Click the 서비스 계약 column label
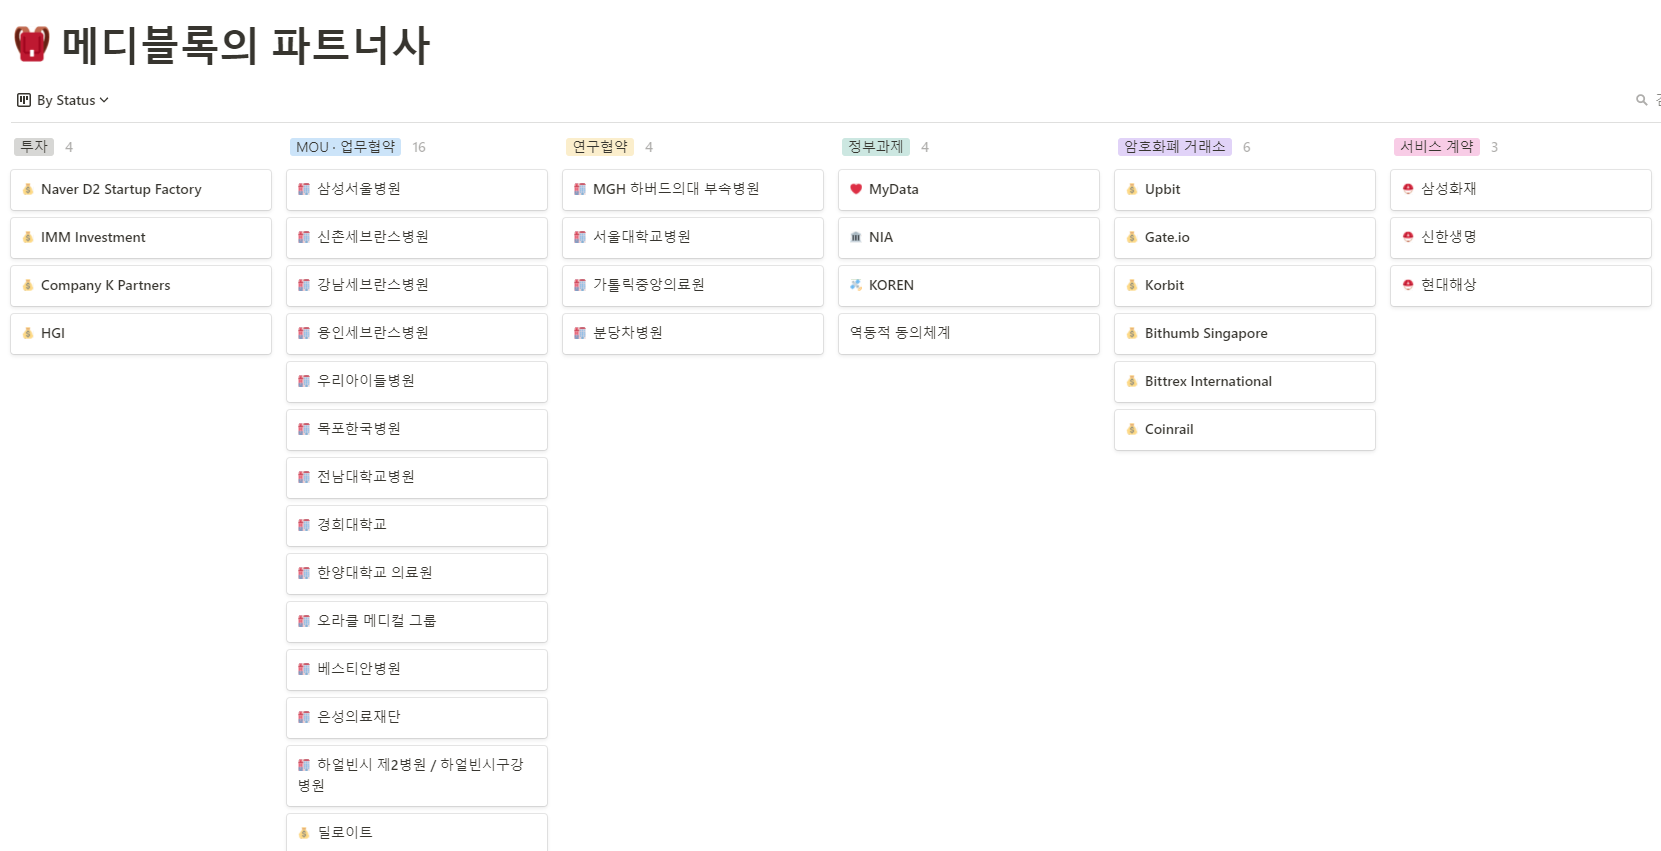The width and height of the screenshot is (1661, 851). 1437,147
